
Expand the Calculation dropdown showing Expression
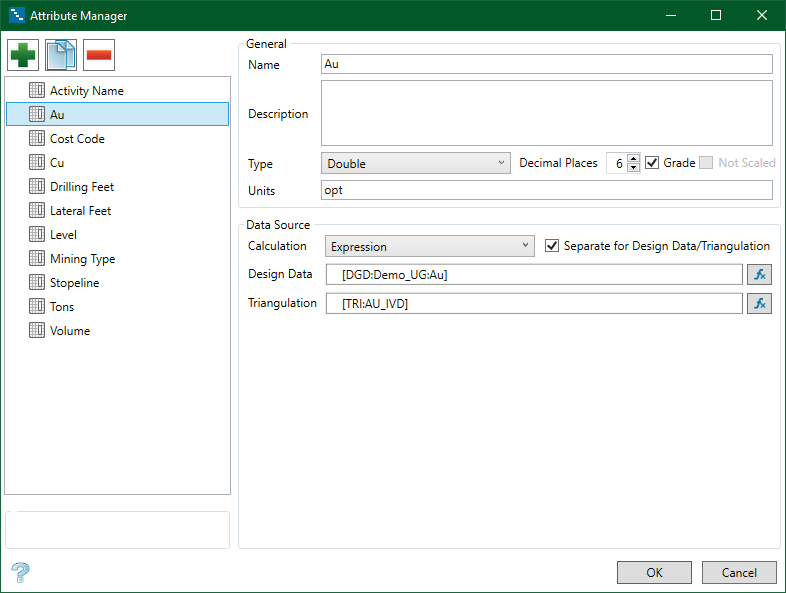pos(429,246)
